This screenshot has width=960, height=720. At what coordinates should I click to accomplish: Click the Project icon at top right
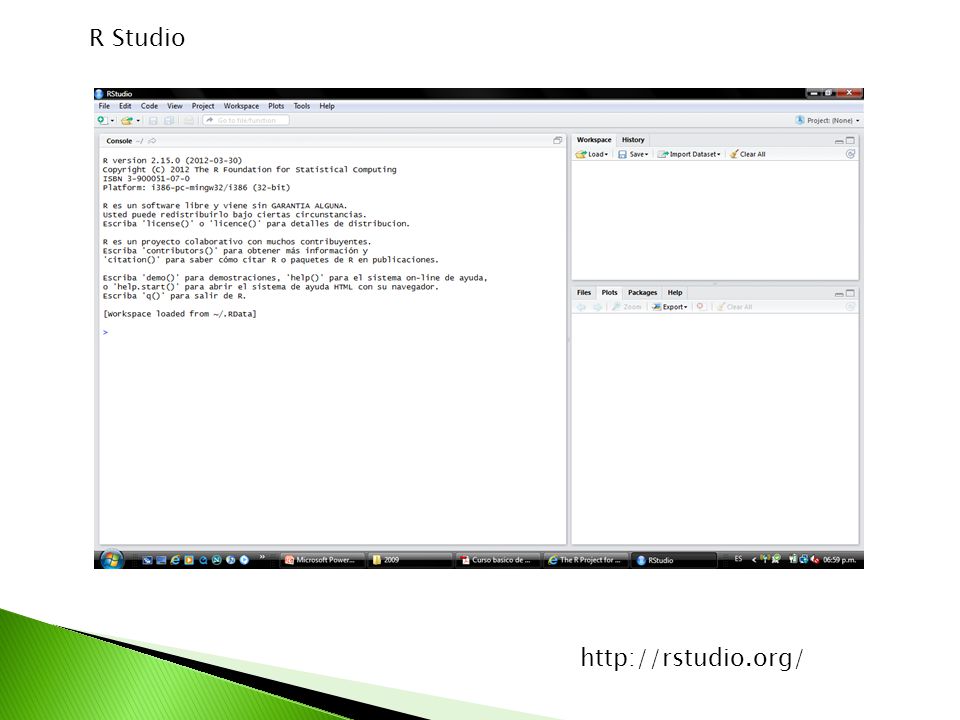click(x=800, y=120)
